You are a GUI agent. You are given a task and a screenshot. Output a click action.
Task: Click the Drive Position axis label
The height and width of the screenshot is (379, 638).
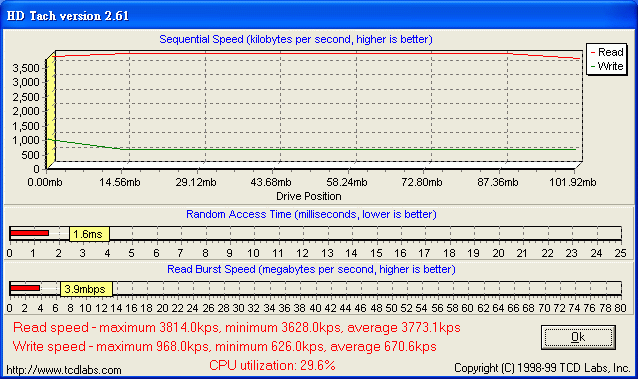click(x=309, y=196)
